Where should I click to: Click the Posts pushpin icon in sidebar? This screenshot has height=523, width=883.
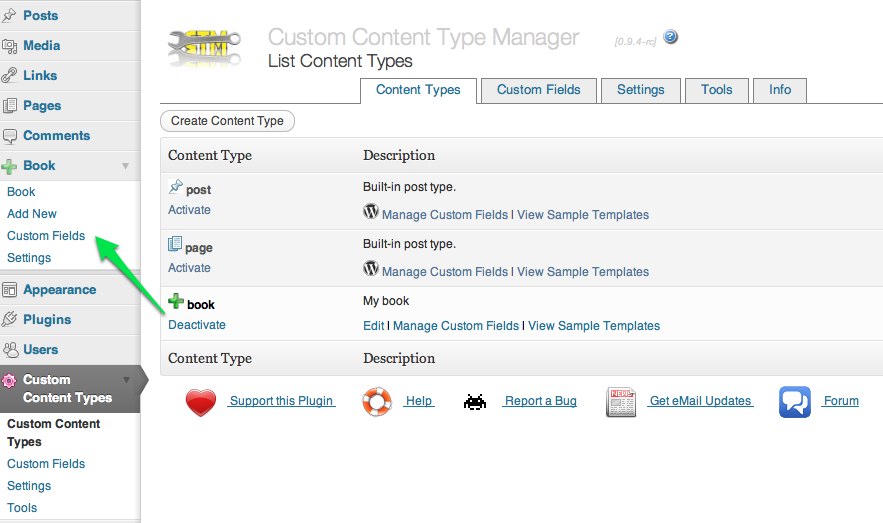tap(9, 16)
